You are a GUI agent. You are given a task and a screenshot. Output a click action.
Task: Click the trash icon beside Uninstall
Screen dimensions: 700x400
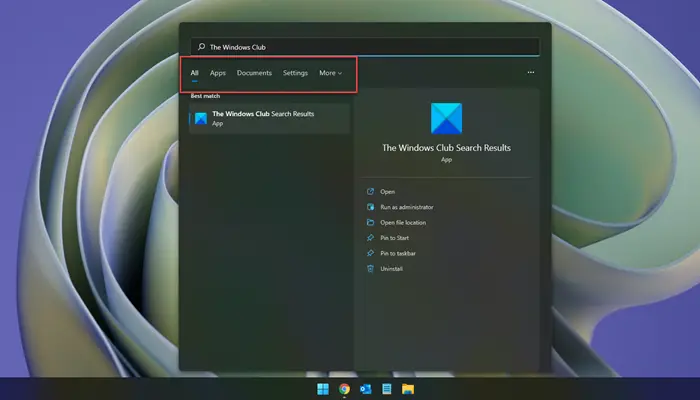(370, 269)
